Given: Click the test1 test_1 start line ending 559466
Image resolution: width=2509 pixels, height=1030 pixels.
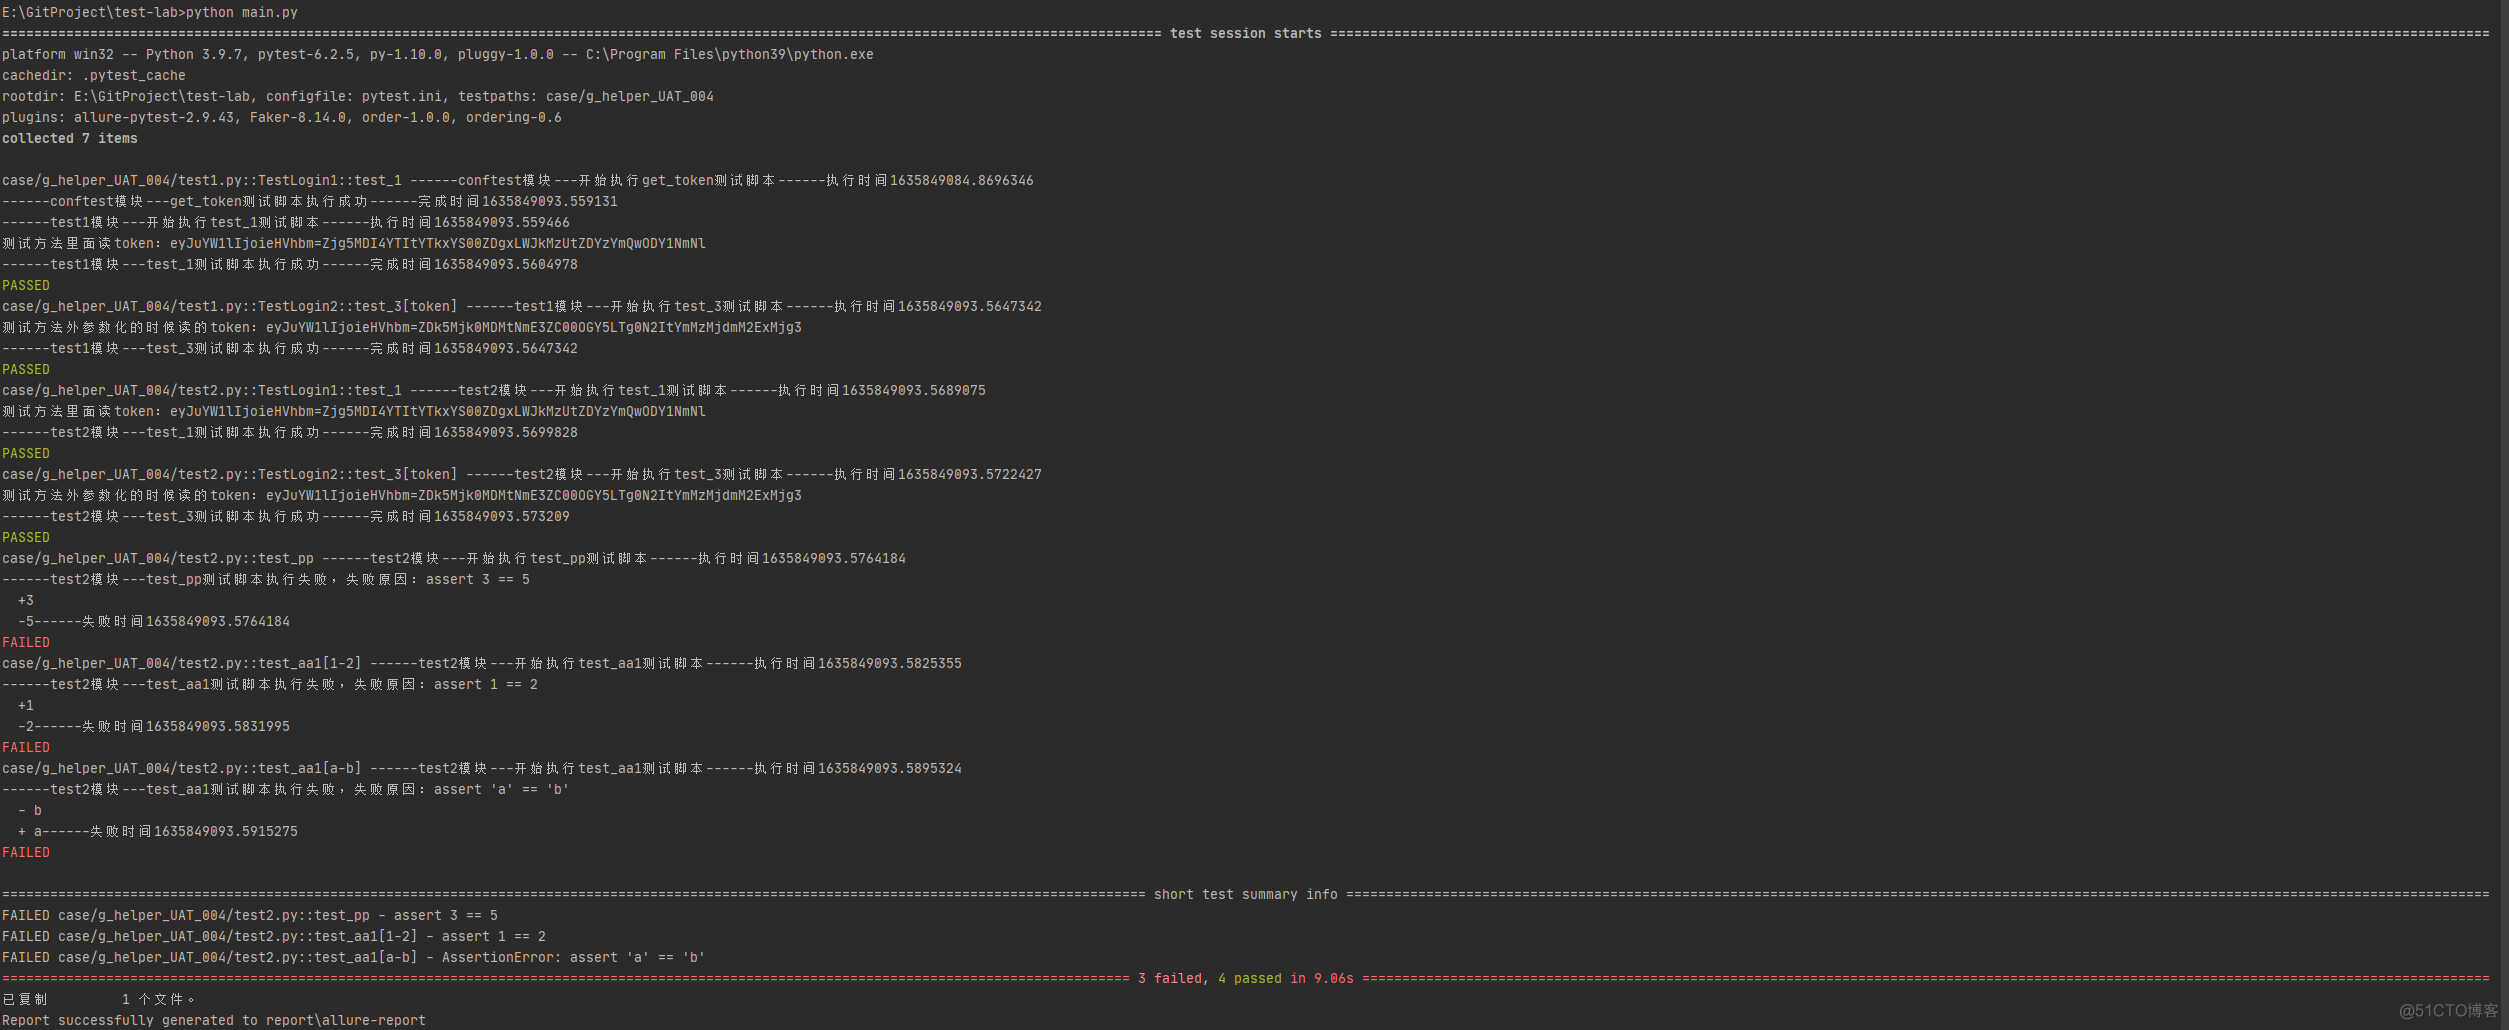Looking at the screenshot, I should (x=286, y=222).
